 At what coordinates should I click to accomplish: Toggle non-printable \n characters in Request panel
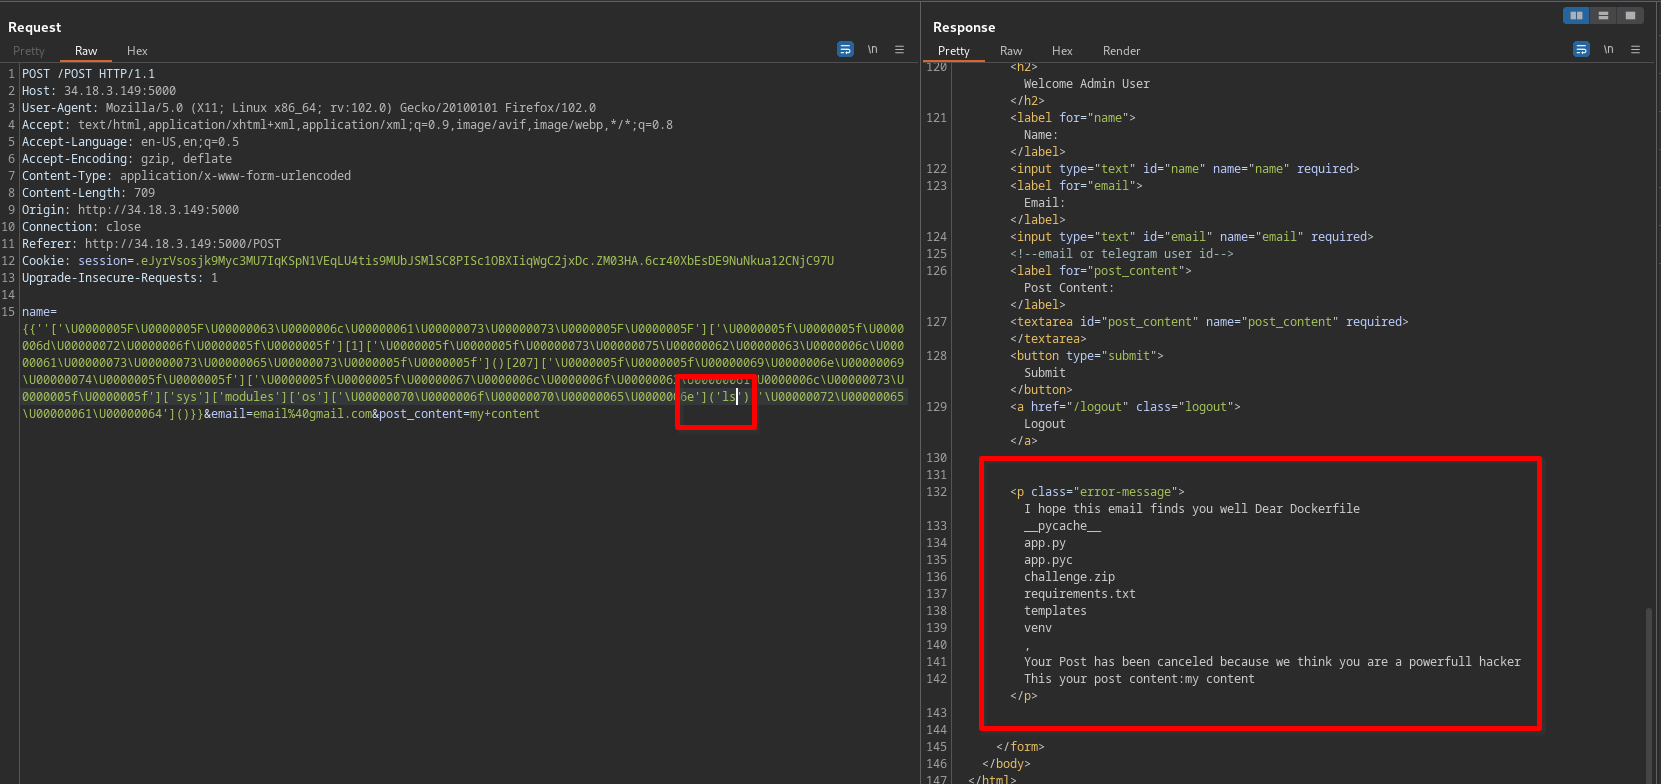(872, 49)
